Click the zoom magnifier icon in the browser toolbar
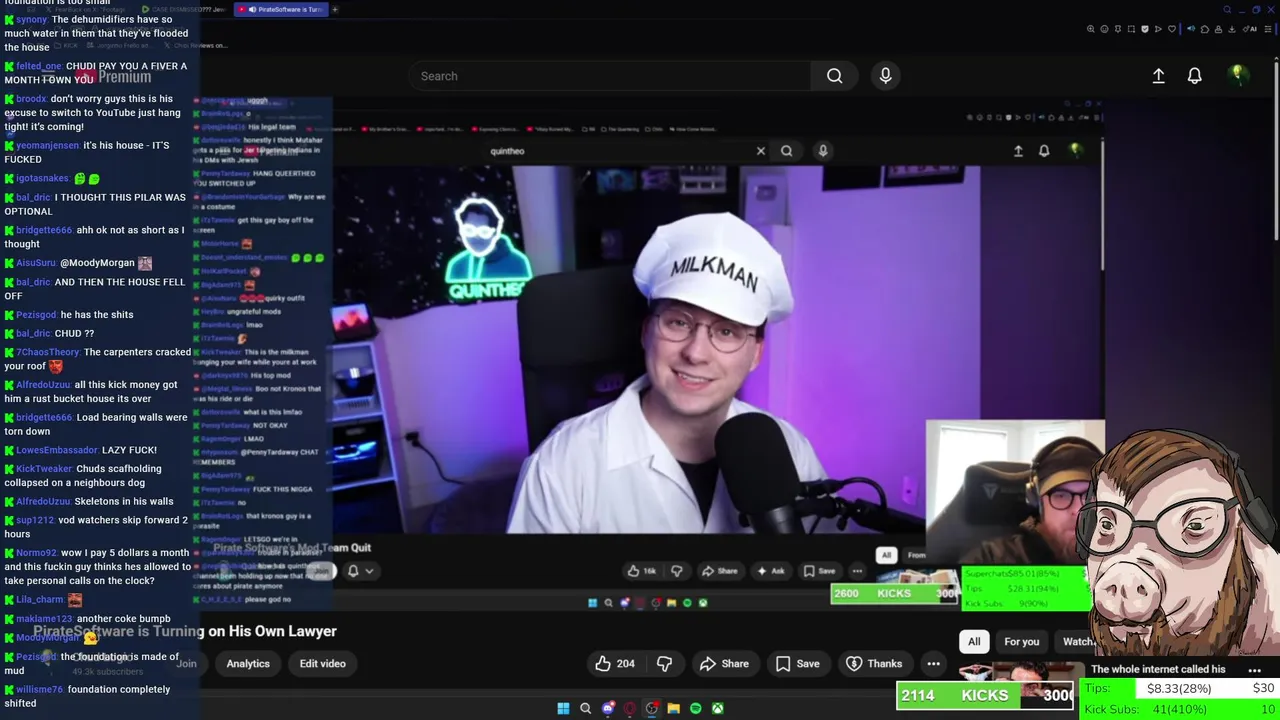Viewport: 1280px width, 720px height. 1091,29
